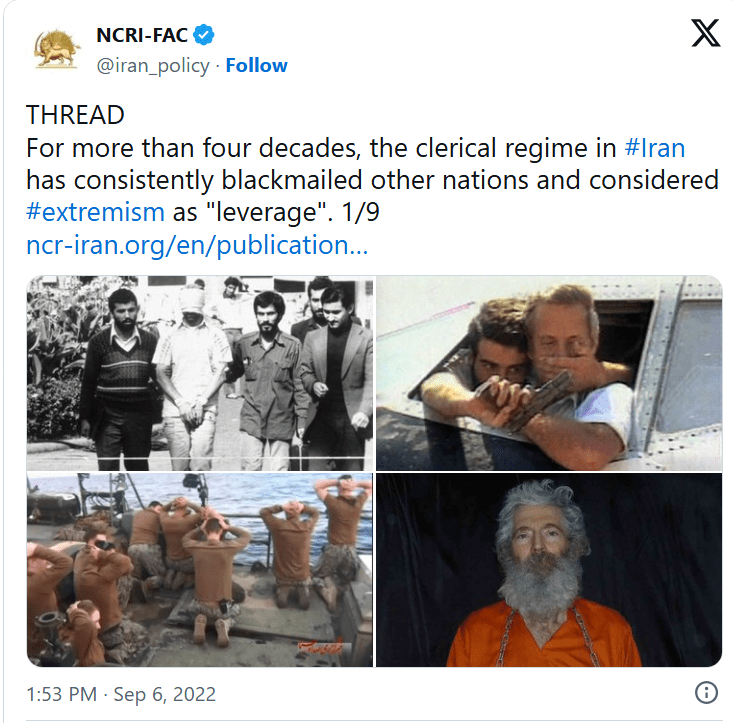Click the 1:53 PM Sep 6, 2022 timestamp
This screenshot has height=723, width=733.
click(x=121, y=694)
